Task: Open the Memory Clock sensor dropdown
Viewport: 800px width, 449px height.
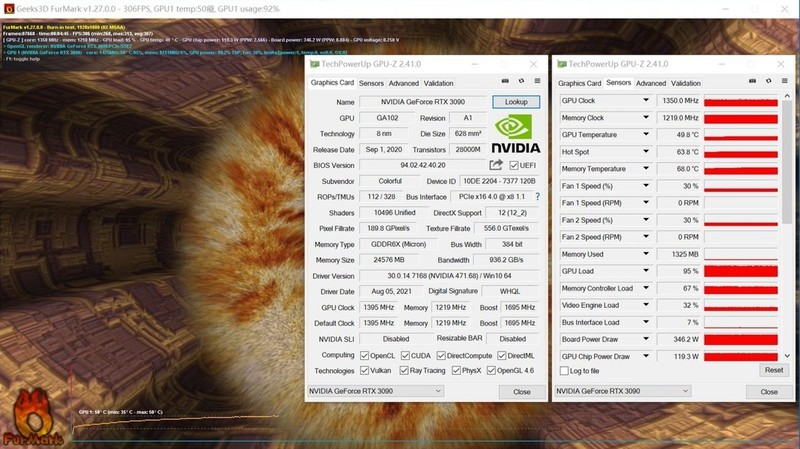Action: [646, 117]
